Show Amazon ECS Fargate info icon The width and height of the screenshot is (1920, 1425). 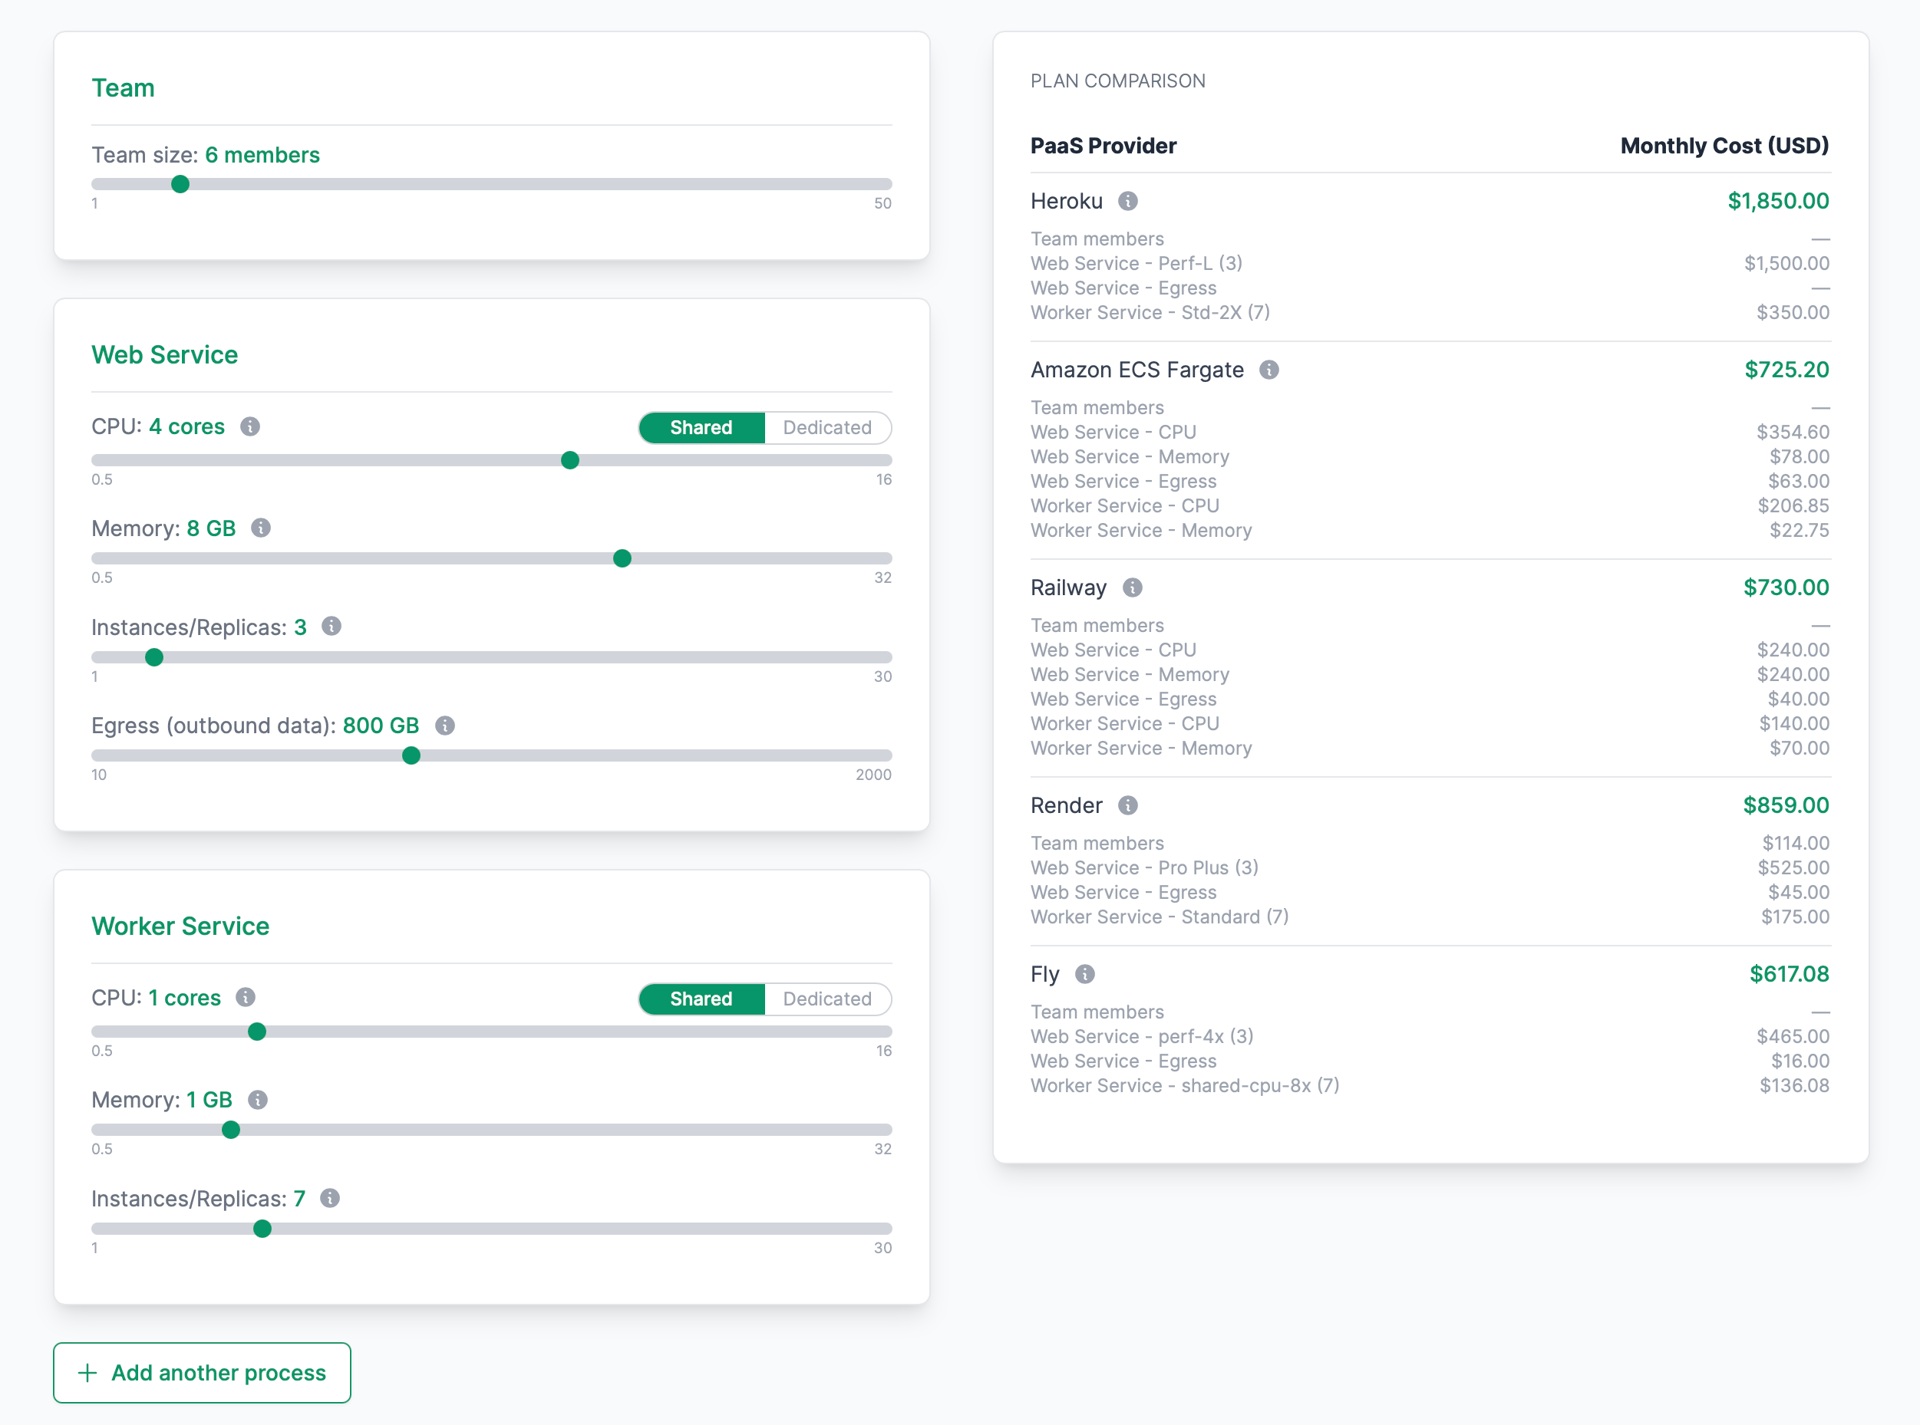pyautogui.click(x=1269, y=370)
